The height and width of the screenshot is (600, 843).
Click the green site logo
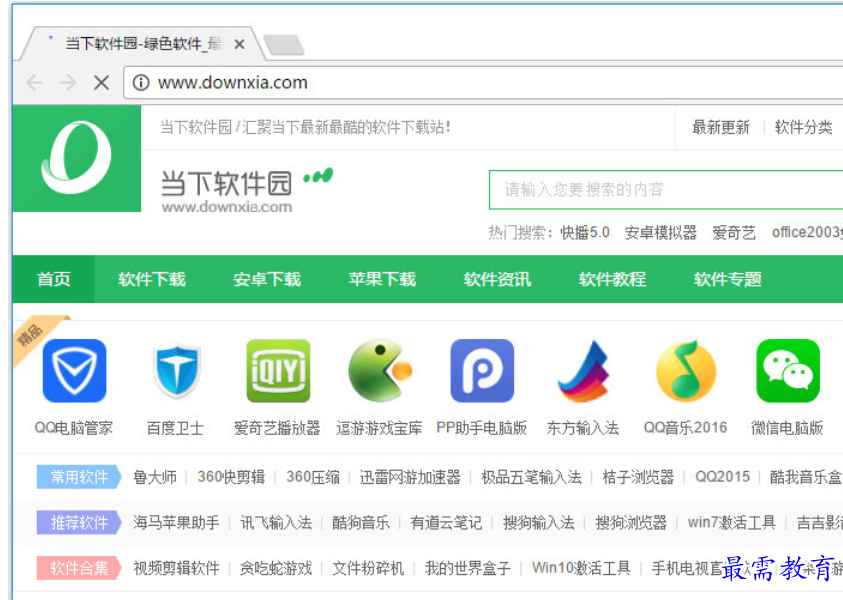77,158
